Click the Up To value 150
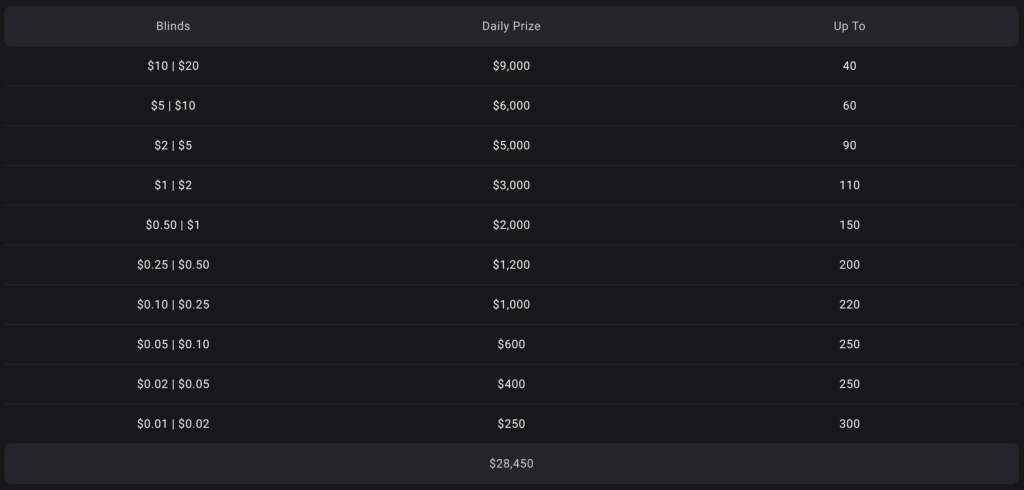Viewport: 1024px width, 490px height. 849,225
